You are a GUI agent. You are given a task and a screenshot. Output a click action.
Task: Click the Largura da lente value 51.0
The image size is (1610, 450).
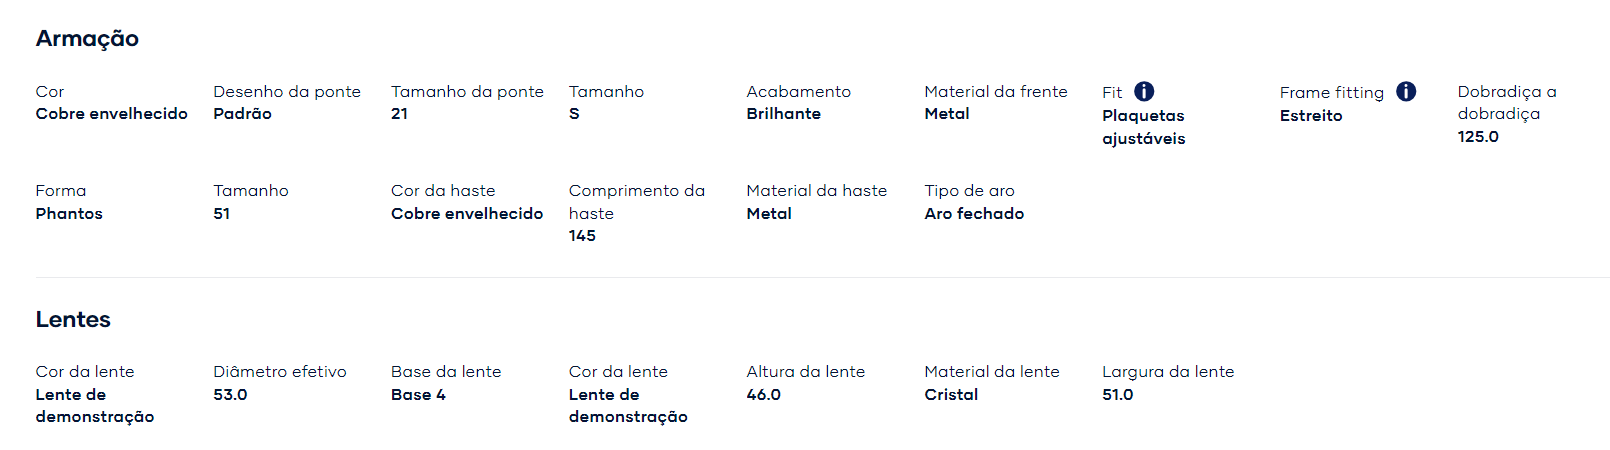point(1117,395)
